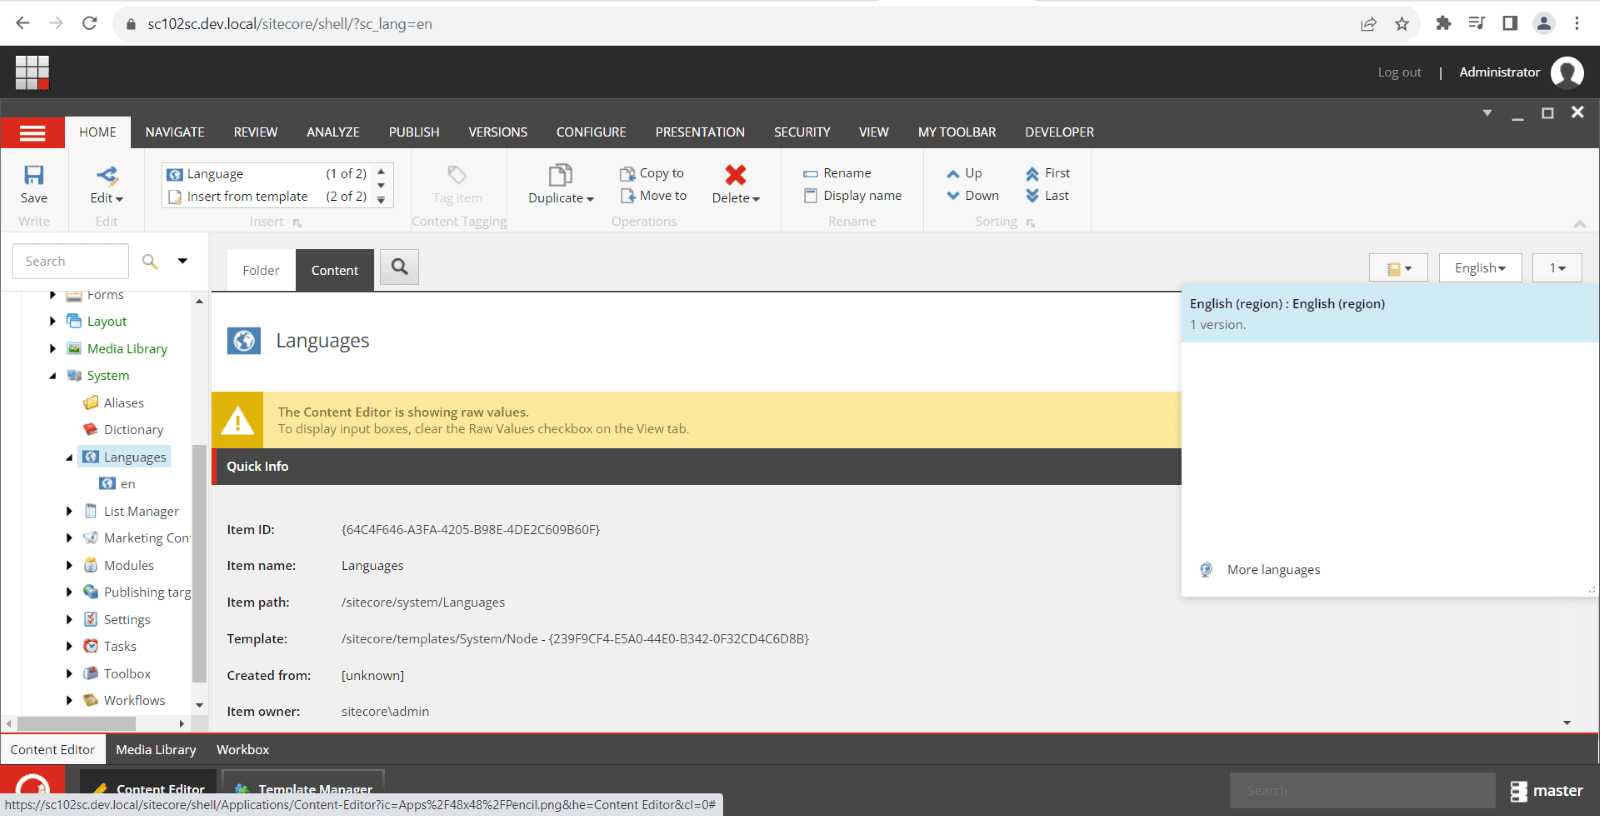Switch to Workbox bottom tab
1600x816 pixels.
pyautogui.click(x=243, y=749)
